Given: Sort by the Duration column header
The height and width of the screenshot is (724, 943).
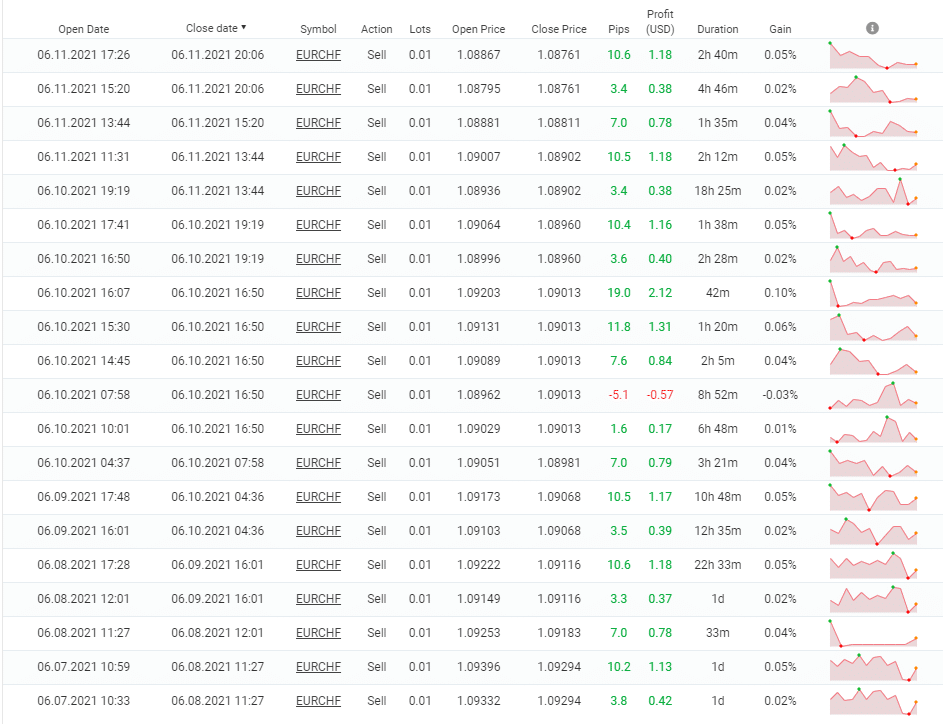Looking at the screenshot, I should 718,29.
